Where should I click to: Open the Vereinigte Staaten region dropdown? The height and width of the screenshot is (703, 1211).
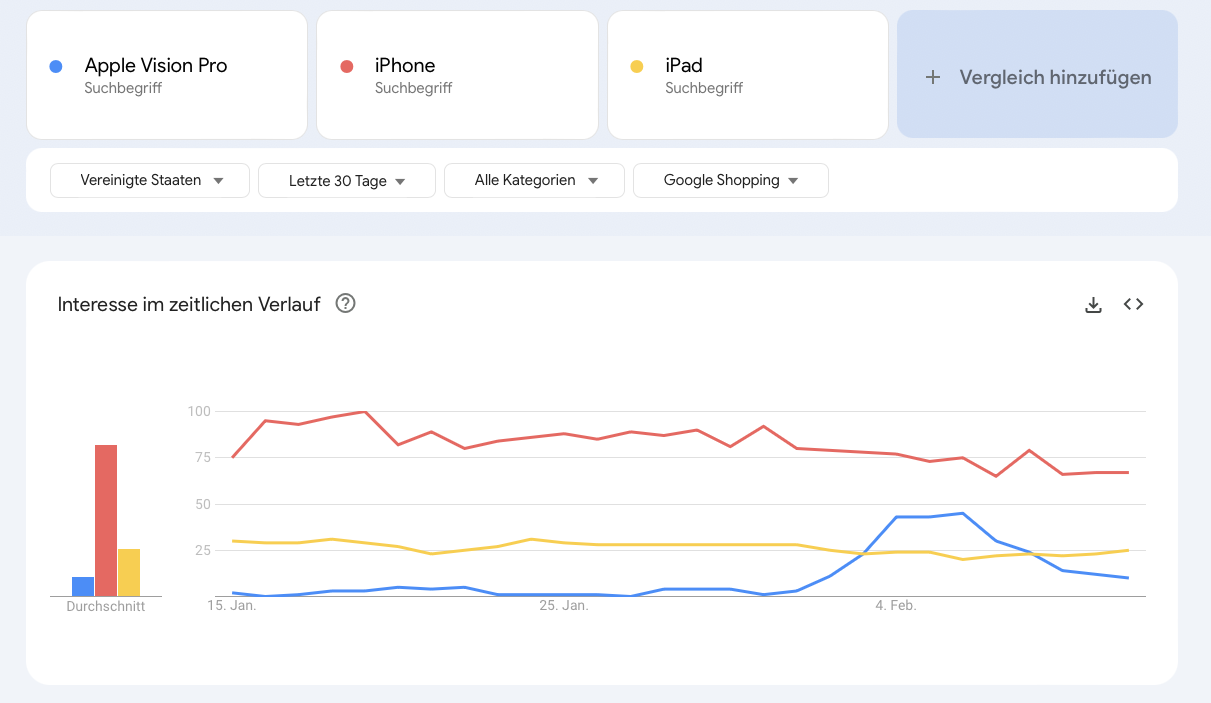pos(150,181)
